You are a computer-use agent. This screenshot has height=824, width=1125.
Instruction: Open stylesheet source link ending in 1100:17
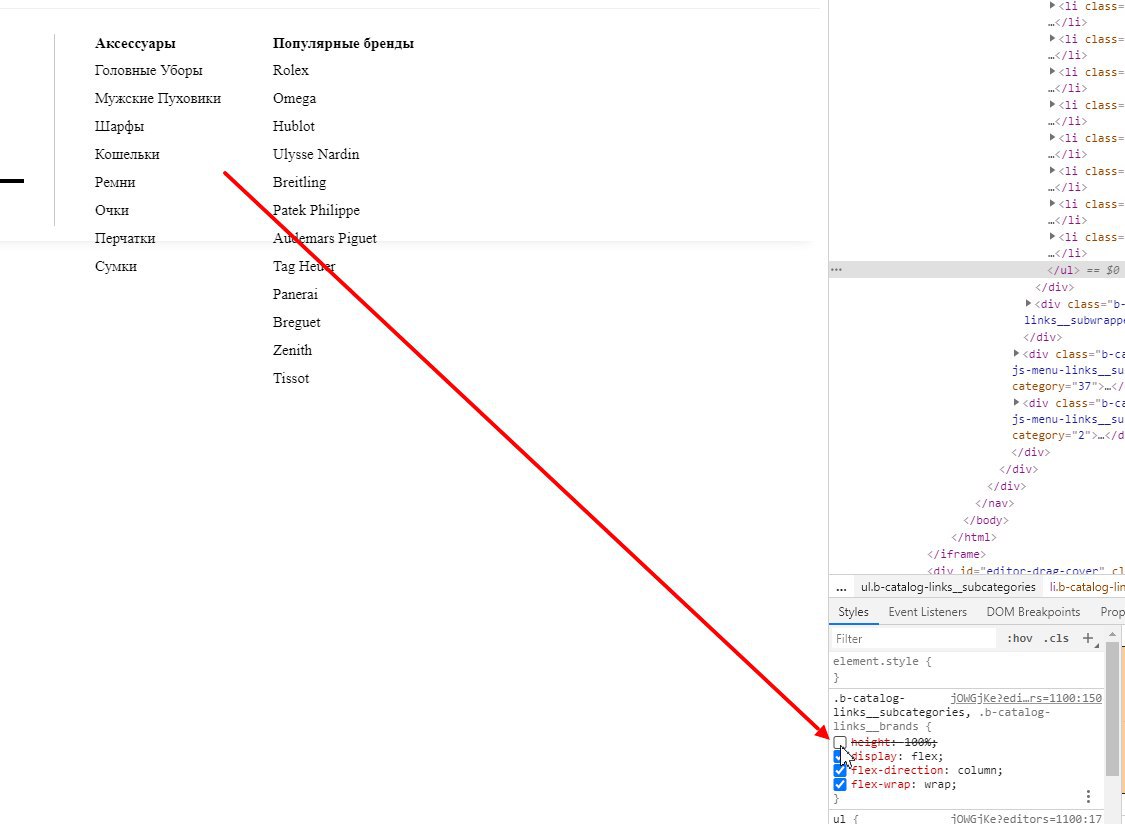click(1026, 818)
